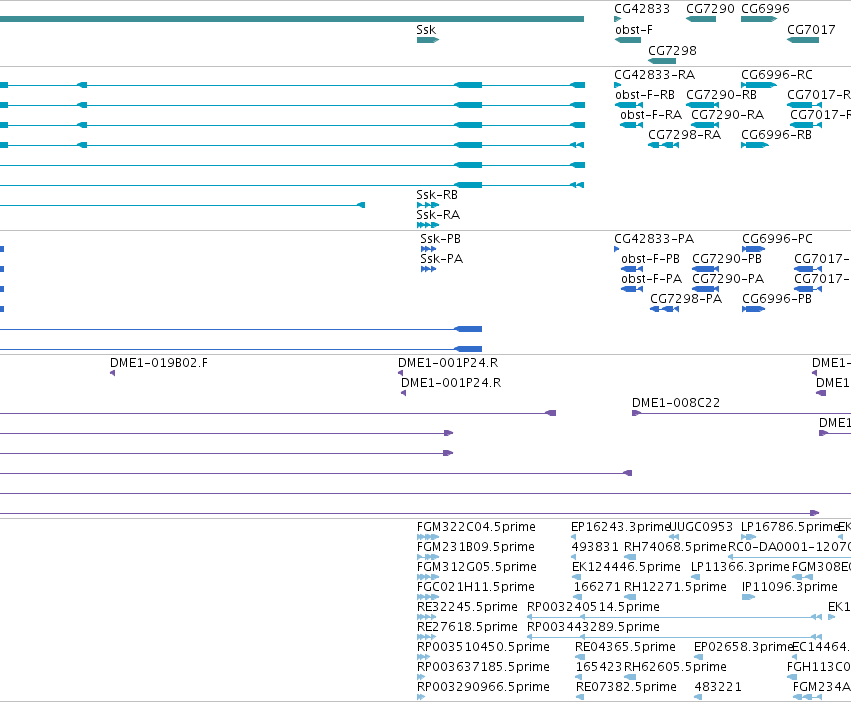Select EST RP003510450.5prime
This screenshot has height=702, width=851.
(483, 647)
